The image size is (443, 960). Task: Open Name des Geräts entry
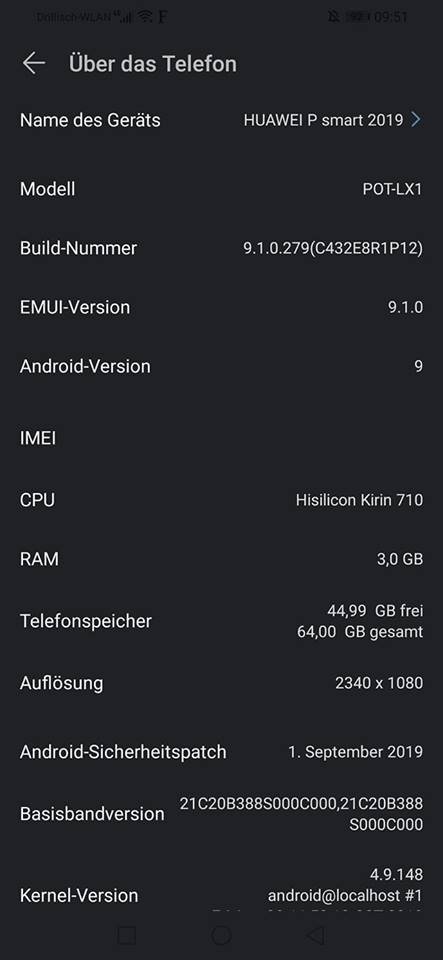(x=222, y=119)
